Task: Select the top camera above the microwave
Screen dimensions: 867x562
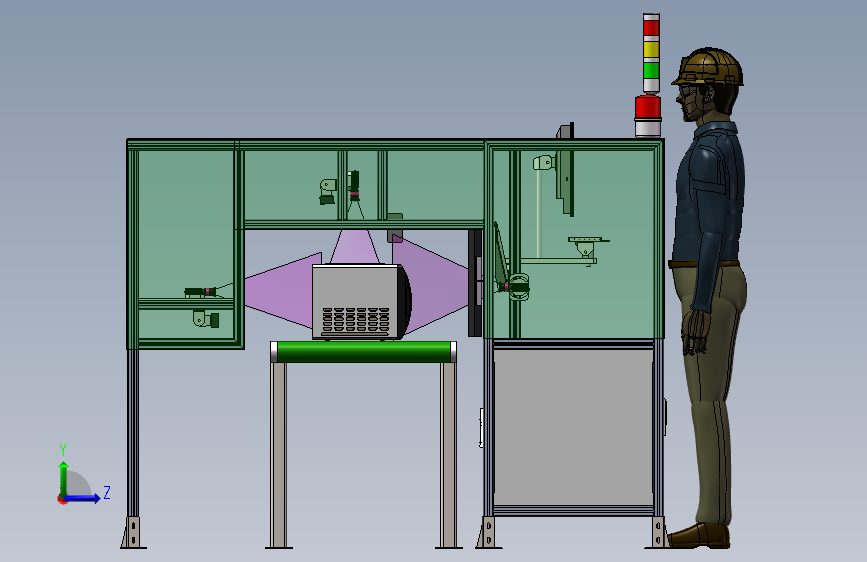Action: 354,185
